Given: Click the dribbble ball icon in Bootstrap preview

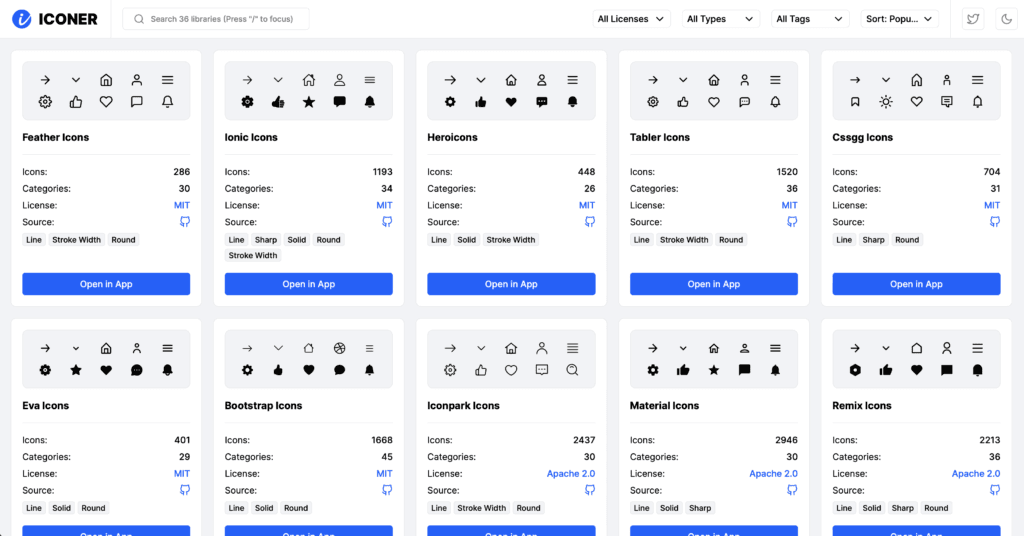Looking at the screenshot, I should pyautogui.click(x=339, y=348).
